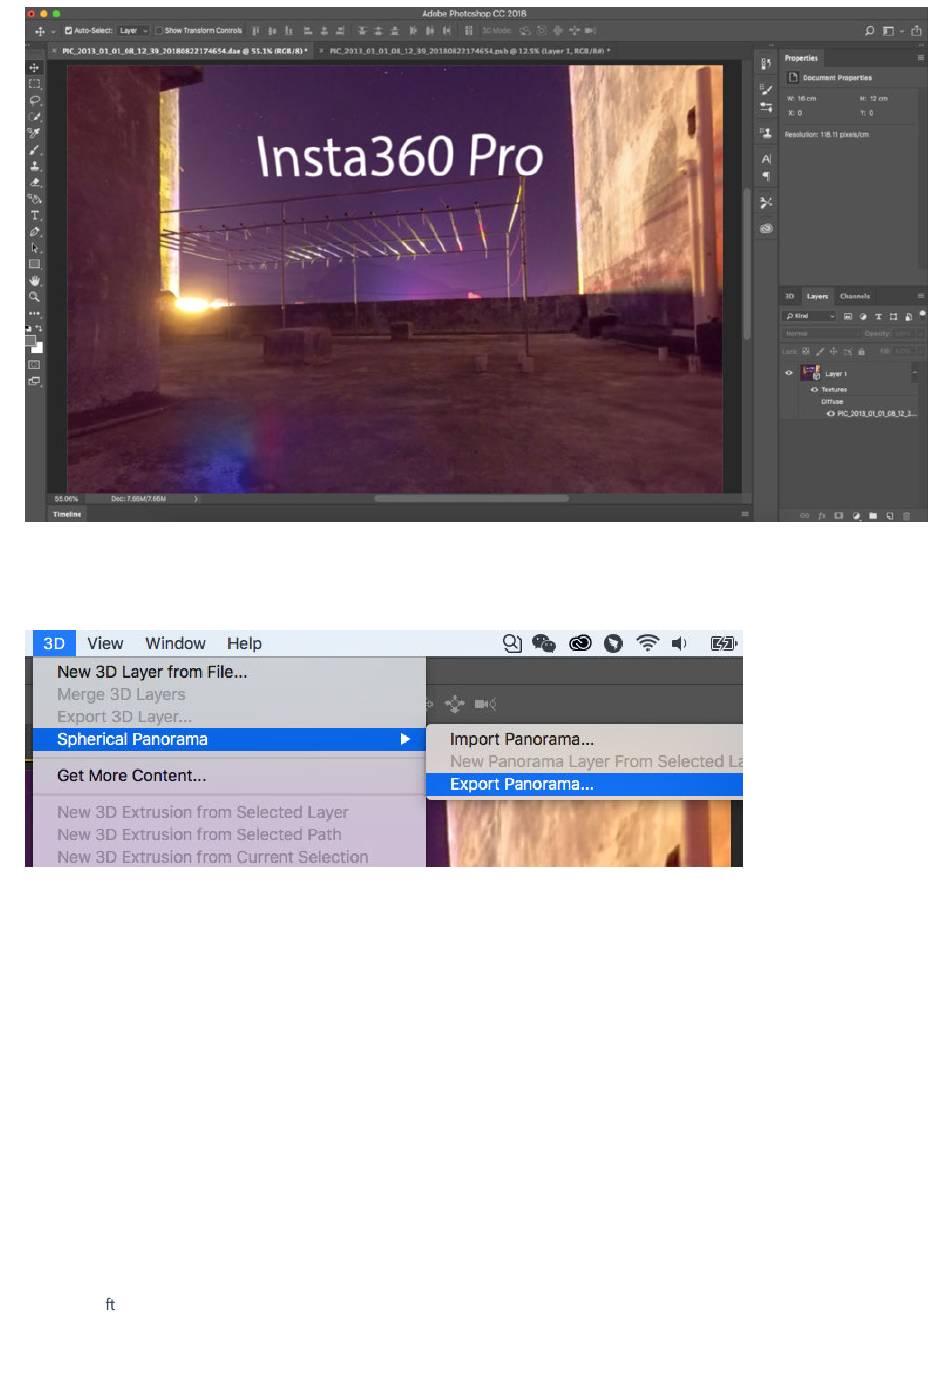Switch to the 3D panel tab
Screen dimensions: 950x1378
click(789, 296)
